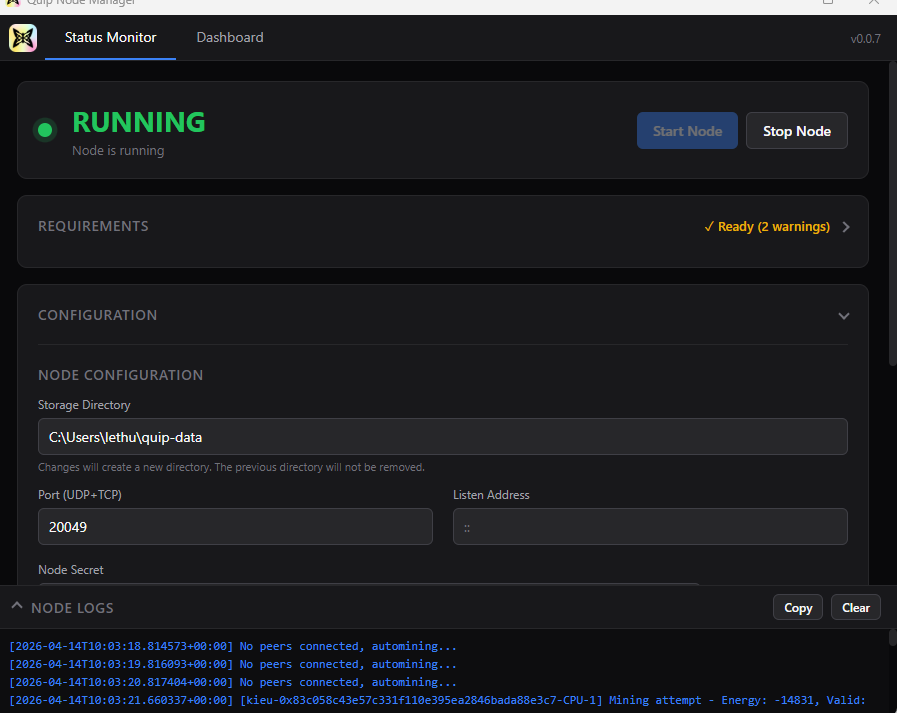Click the REQUIREMENTS section heading
The height and width of the screenshot is (713, 897).
click(x=93, y=226)
